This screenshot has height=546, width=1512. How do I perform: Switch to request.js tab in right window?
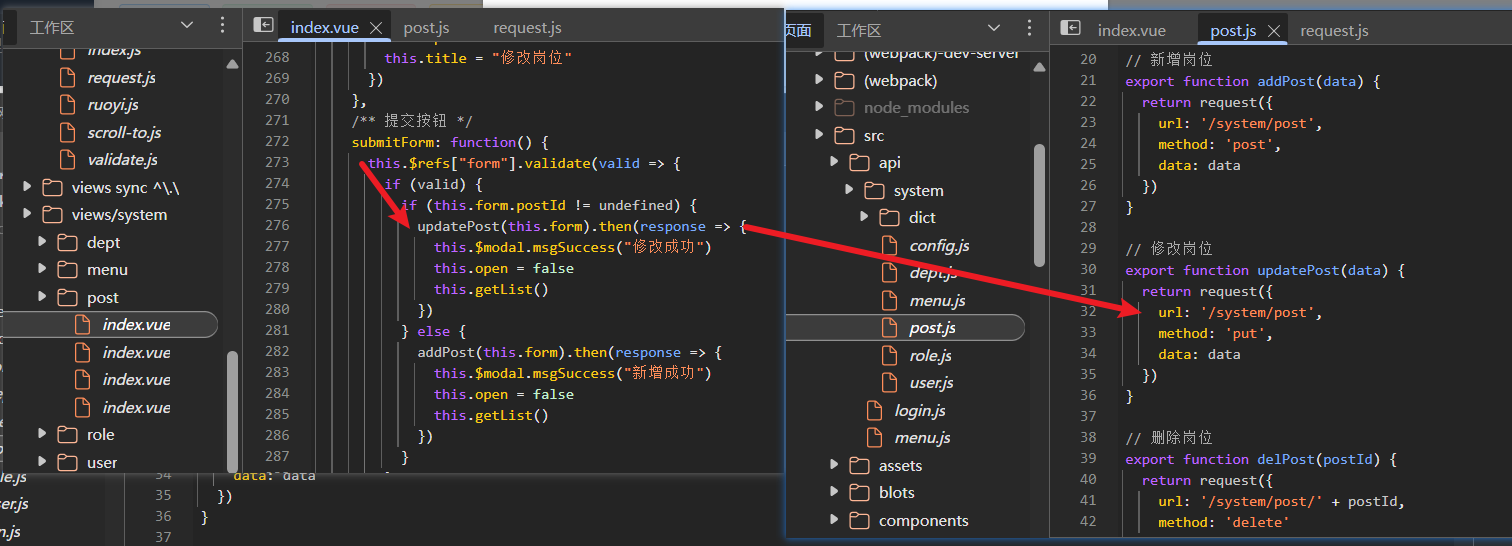1334,31
